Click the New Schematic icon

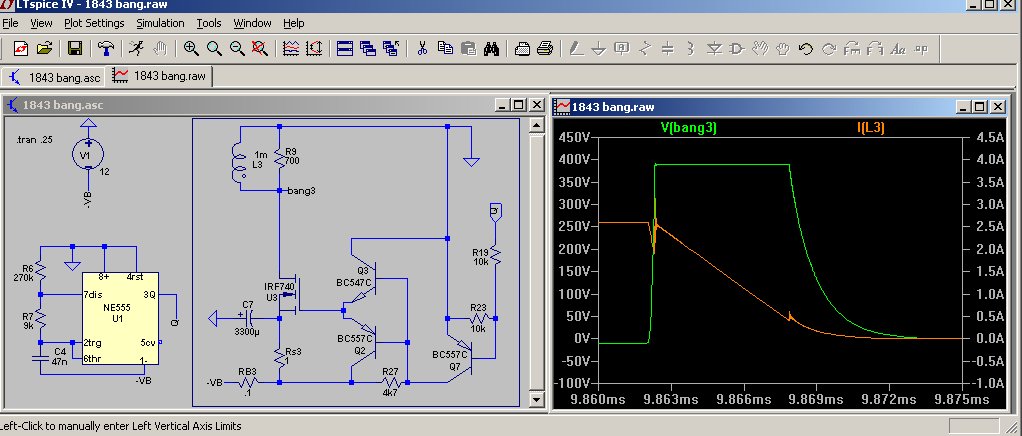click(x=19, y=47)
